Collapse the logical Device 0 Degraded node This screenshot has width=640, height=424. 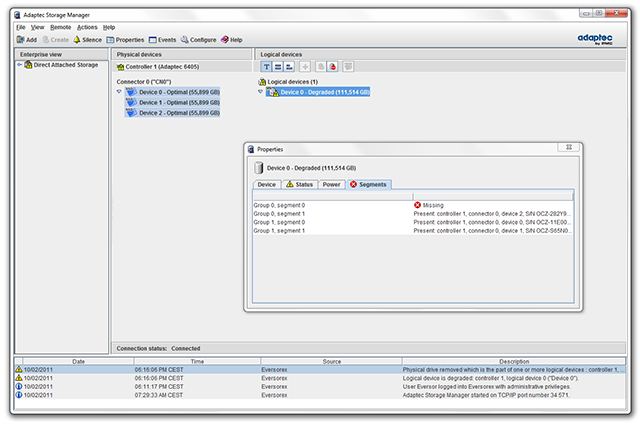260,92
